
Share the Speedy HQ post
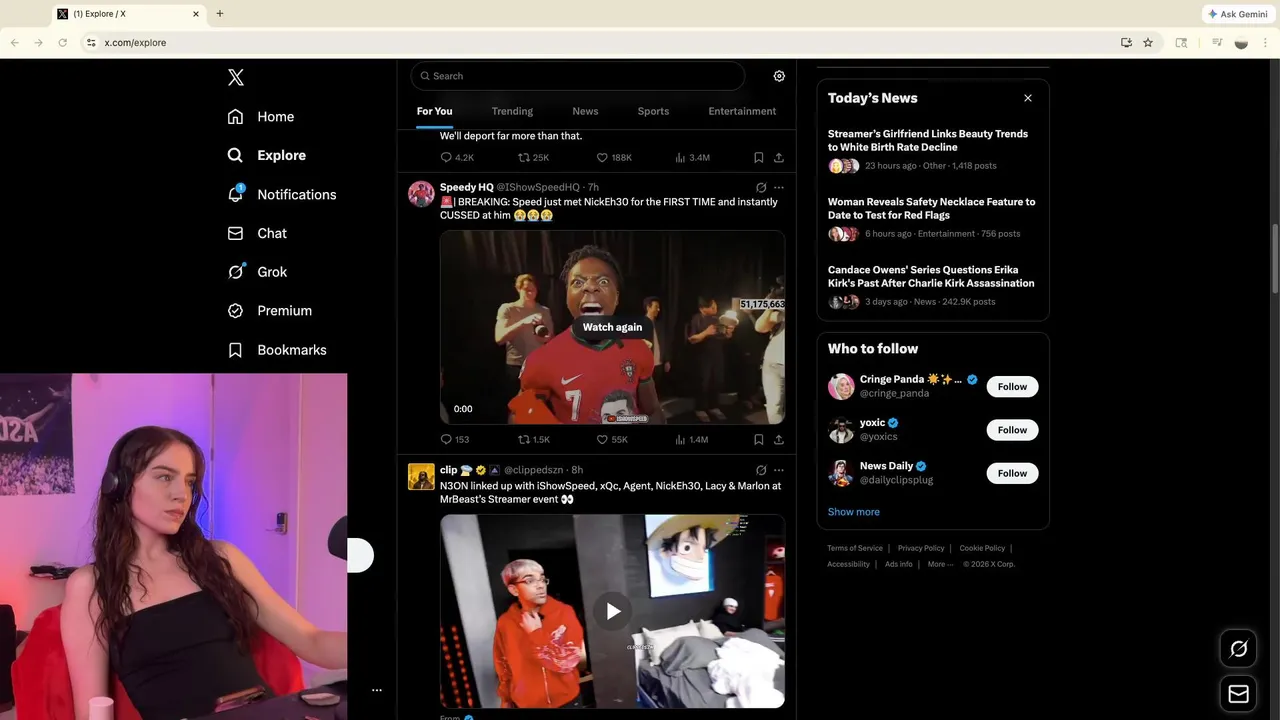(x=779, y=440)
